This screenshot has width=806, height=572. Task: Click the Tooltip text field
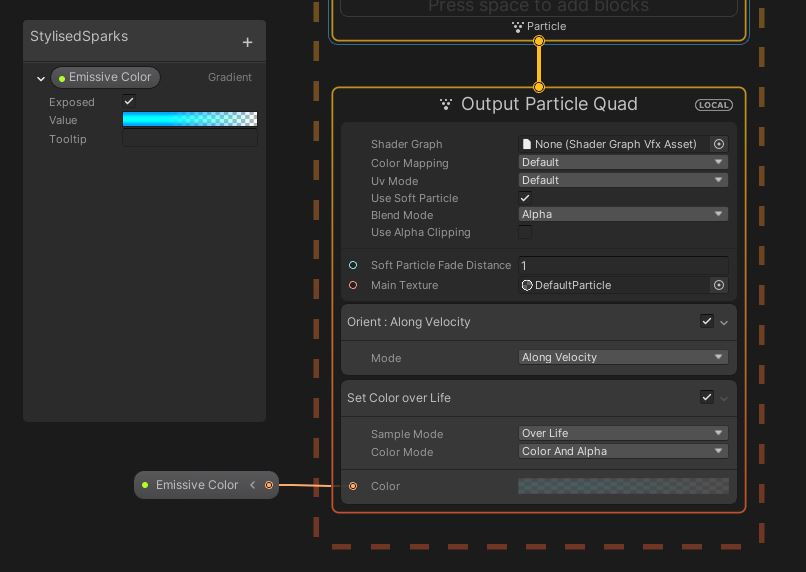coord(190,139)
